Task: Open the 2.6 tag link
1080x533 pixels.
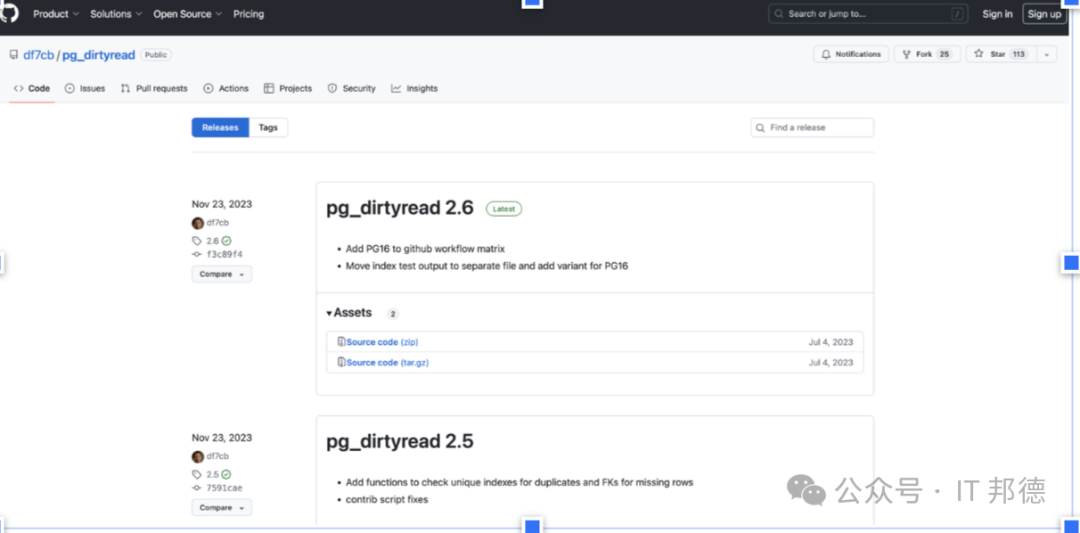Action: [x=212, y=241]
